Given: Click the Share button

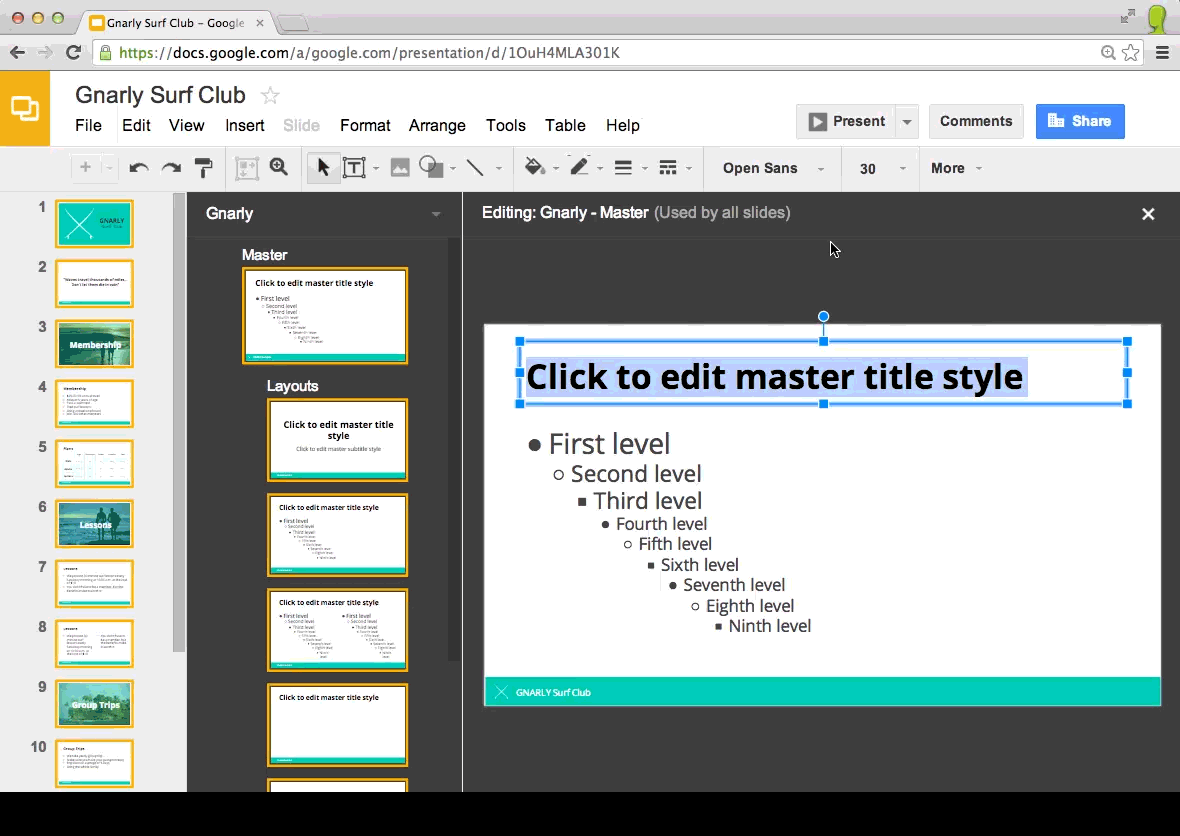Looking at the screenshot, I should coord(1080,121).
